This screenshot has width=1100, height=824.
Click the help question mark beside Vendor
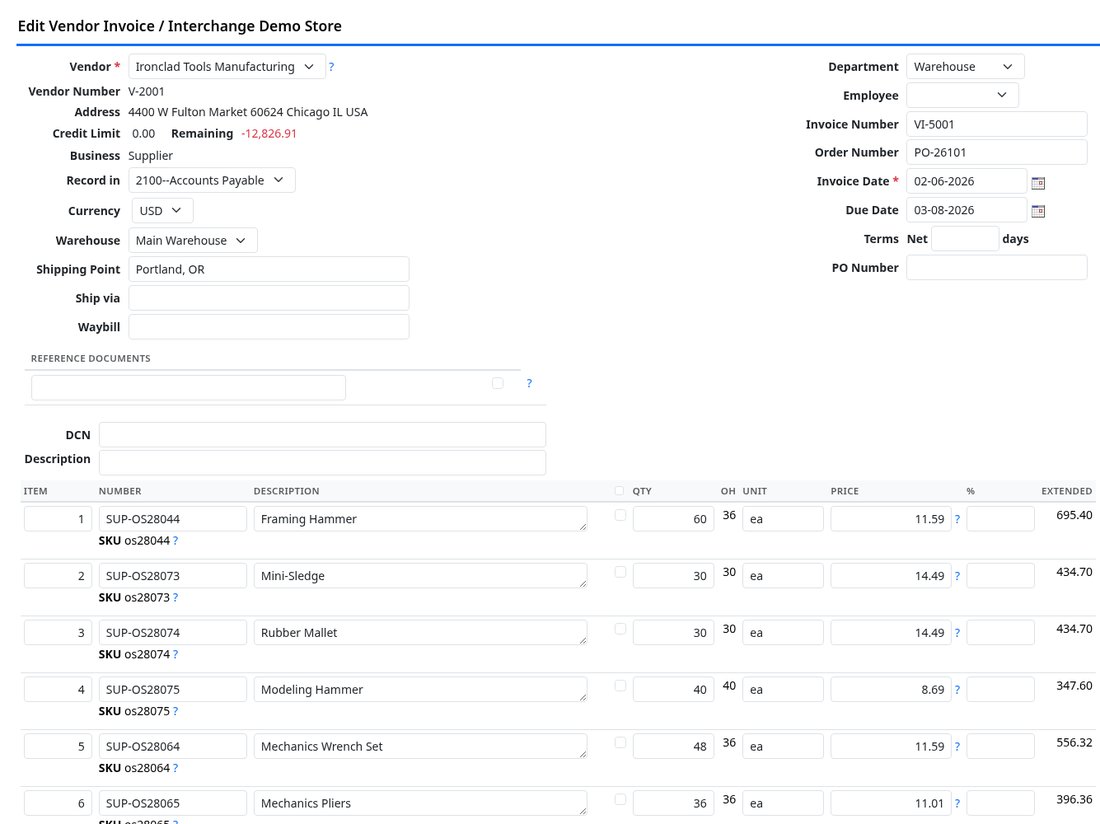pyautogui.click(x=331, y=67)
